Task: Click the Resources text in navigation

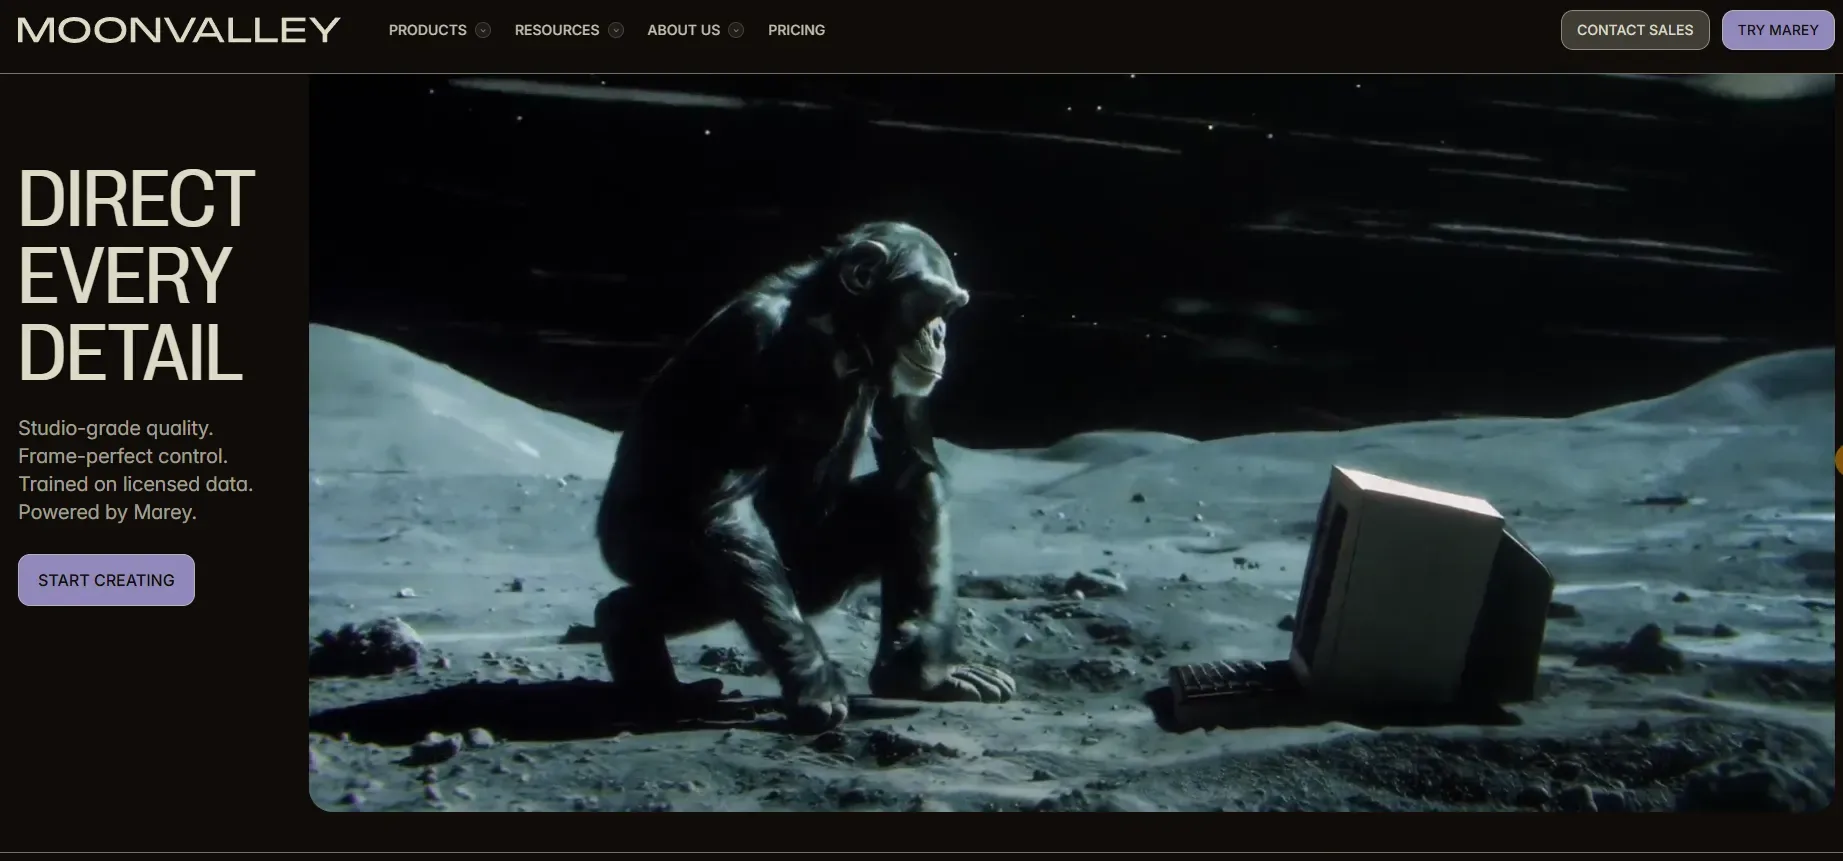Action: click(x=556, y=30)
